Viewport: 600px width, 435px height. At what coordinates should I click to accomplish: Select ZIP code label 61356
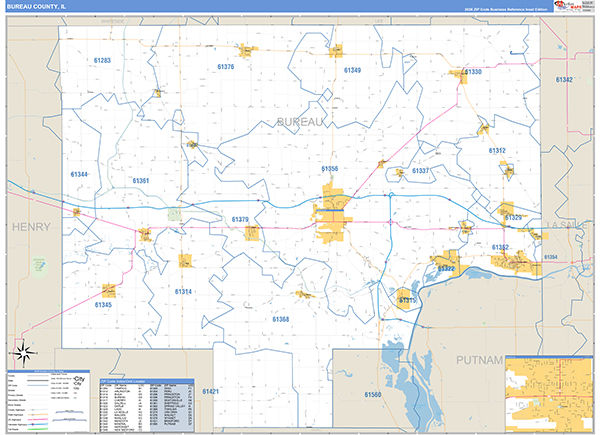pyautogui.click(x=329, y=168)
